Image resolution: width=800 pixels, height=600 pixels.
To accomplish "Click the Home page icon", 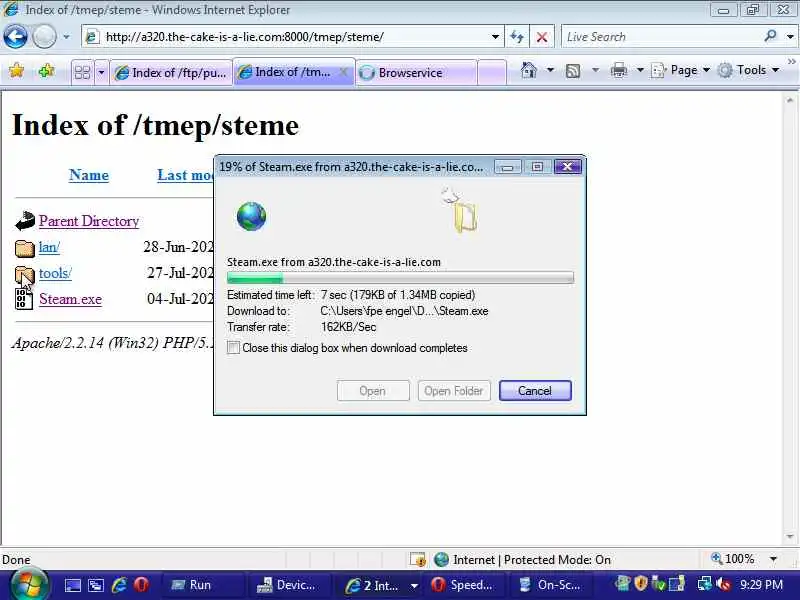I will point(529,70).
